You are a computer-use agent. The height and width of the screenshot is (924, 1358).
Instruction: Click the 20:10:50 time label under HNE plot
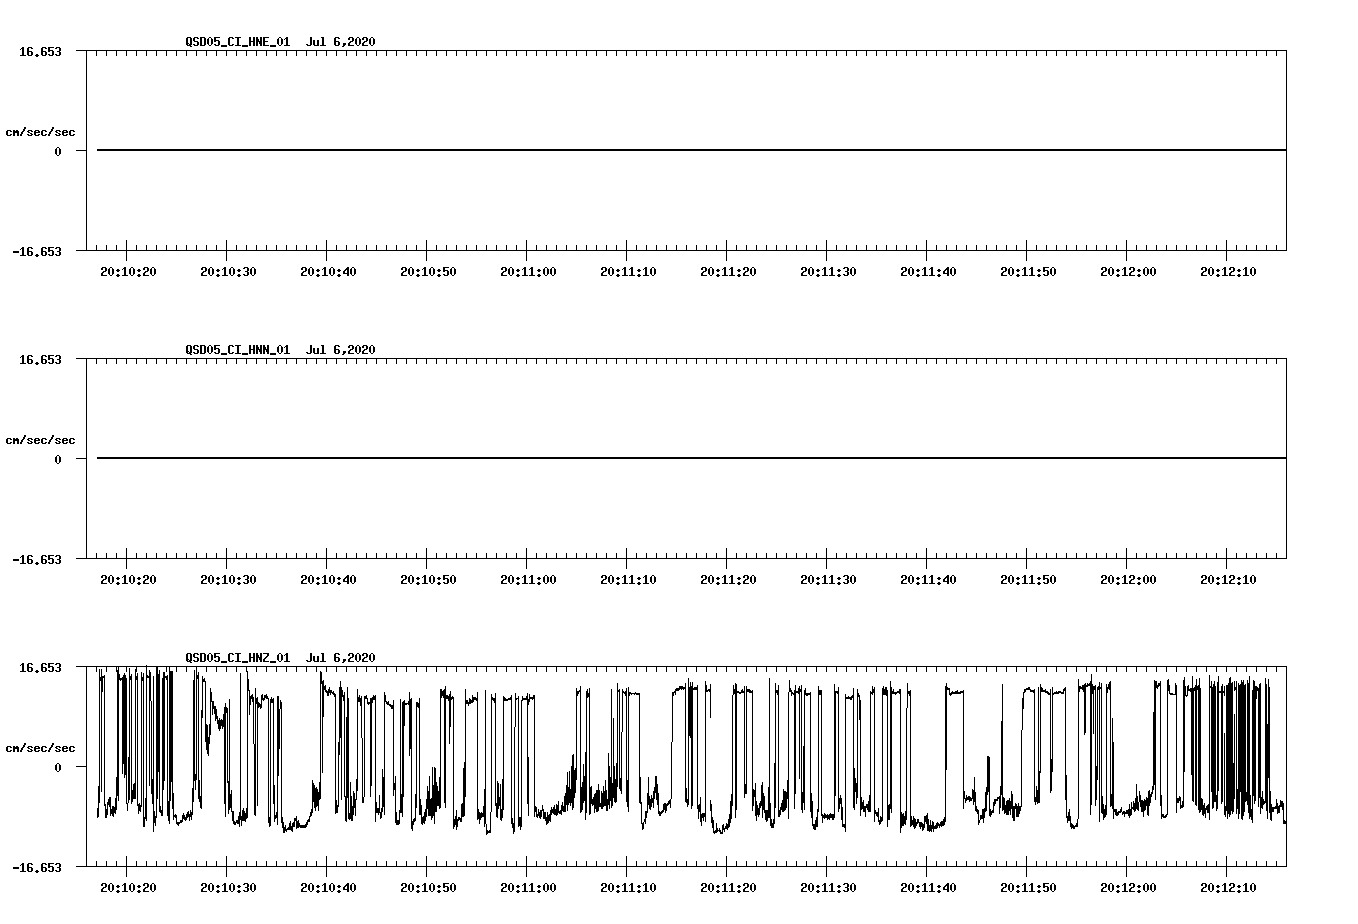(428, 271)
